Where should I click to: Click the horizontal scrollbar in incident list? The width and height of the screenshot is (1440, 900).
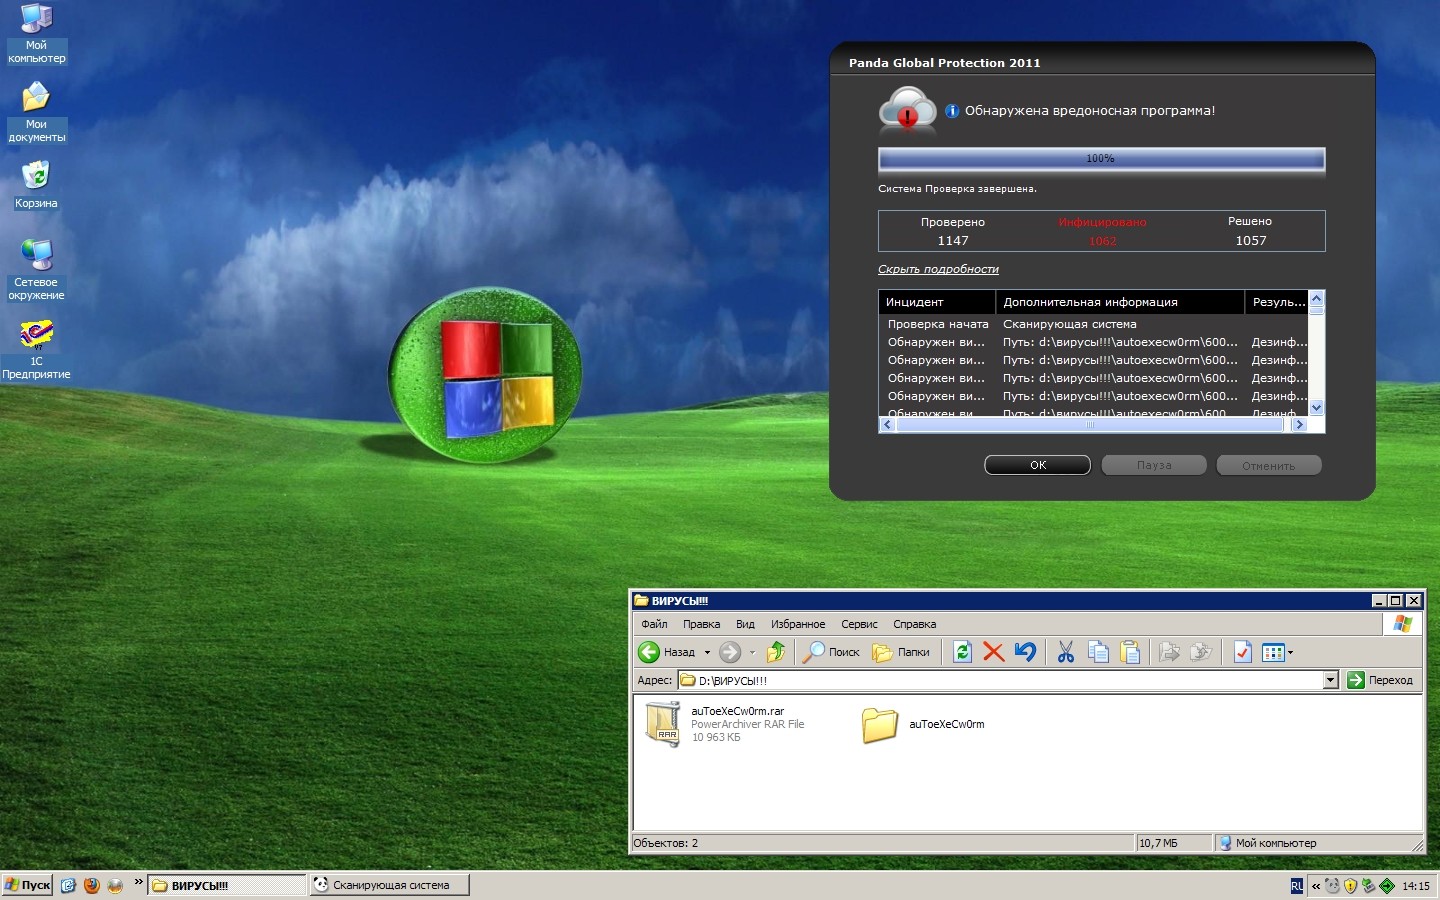tap(1089, 425)
